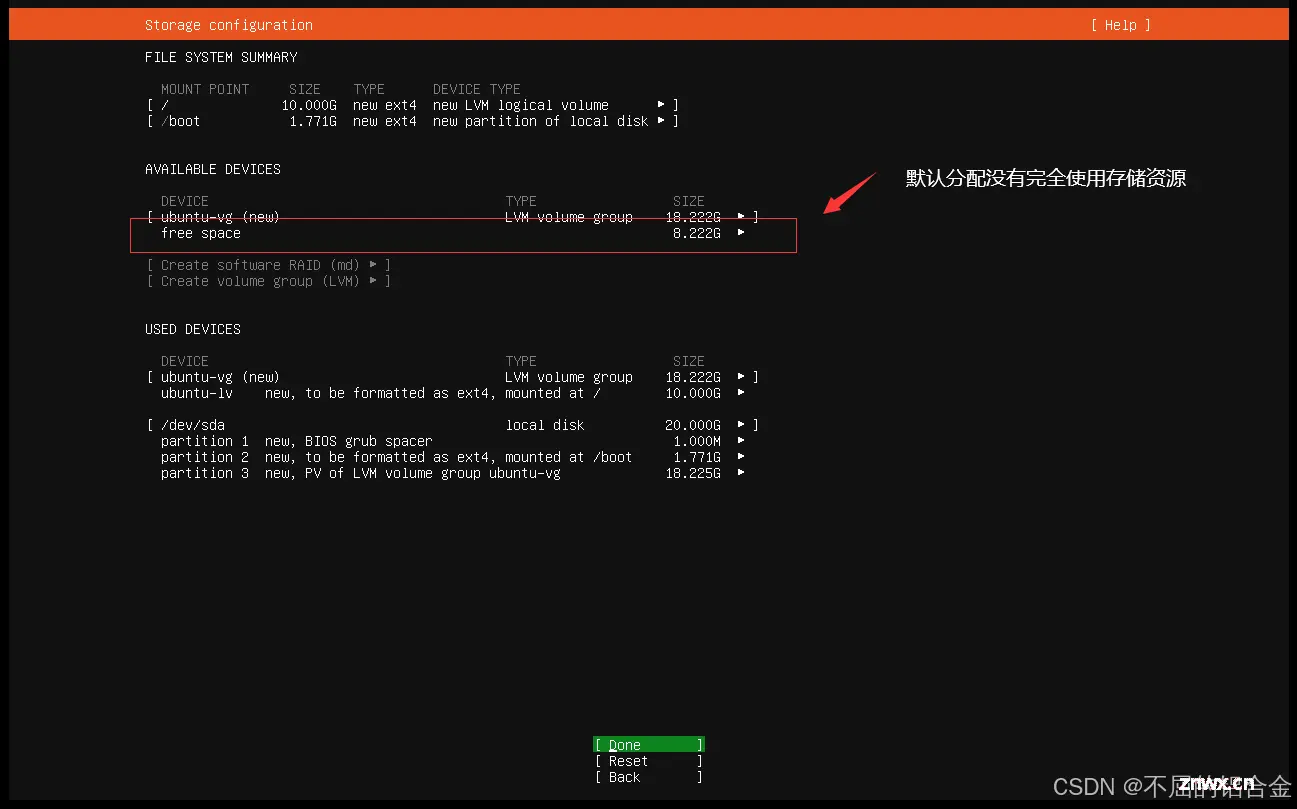Open arrow for partition 3 18.225G
This screenshot has height=809, width=1297.
coord(741,473)
